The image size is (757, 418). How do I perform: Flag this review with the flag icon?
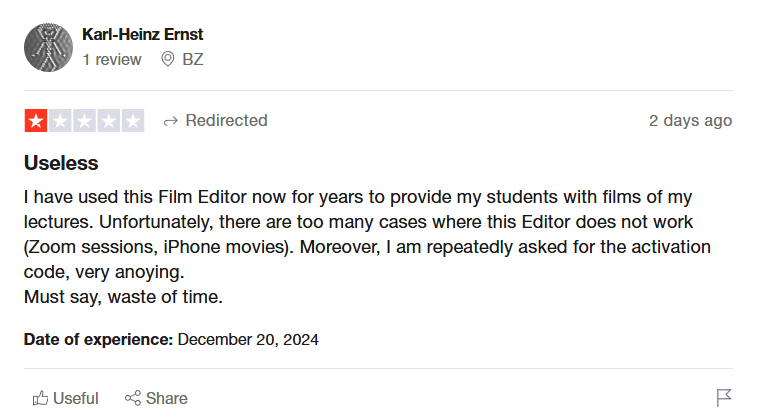pos(724,398)
